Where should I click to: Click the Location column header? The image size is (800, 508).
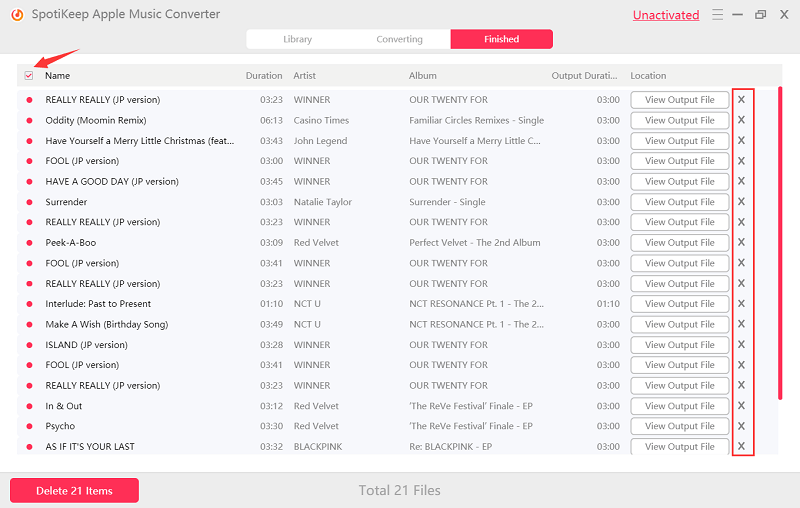point(648,75)
